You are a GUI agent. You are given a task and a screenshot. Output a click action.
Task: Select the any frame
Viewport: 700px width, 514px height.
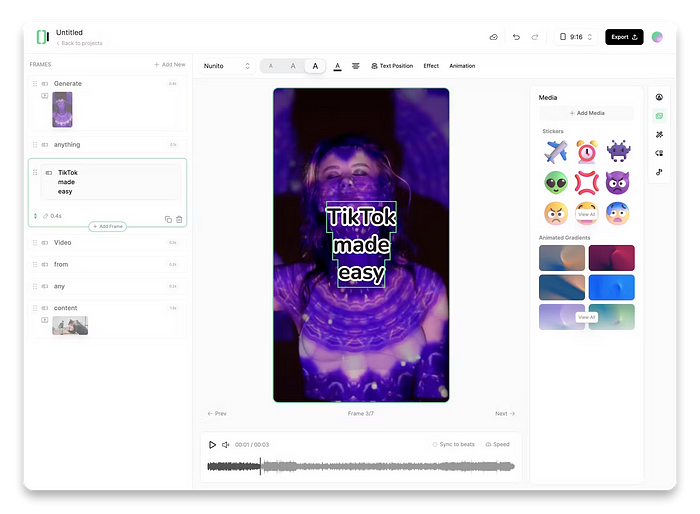tap(107, 286)
